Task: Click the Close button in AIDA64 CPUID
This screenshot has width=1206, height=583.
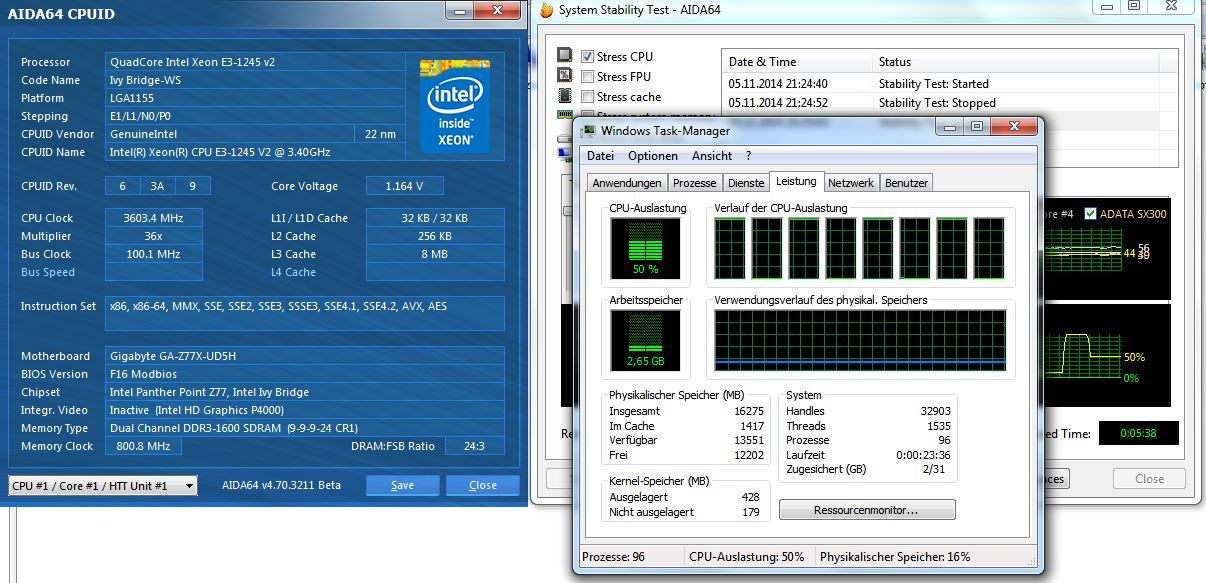Action: click(x=483, y=485)
